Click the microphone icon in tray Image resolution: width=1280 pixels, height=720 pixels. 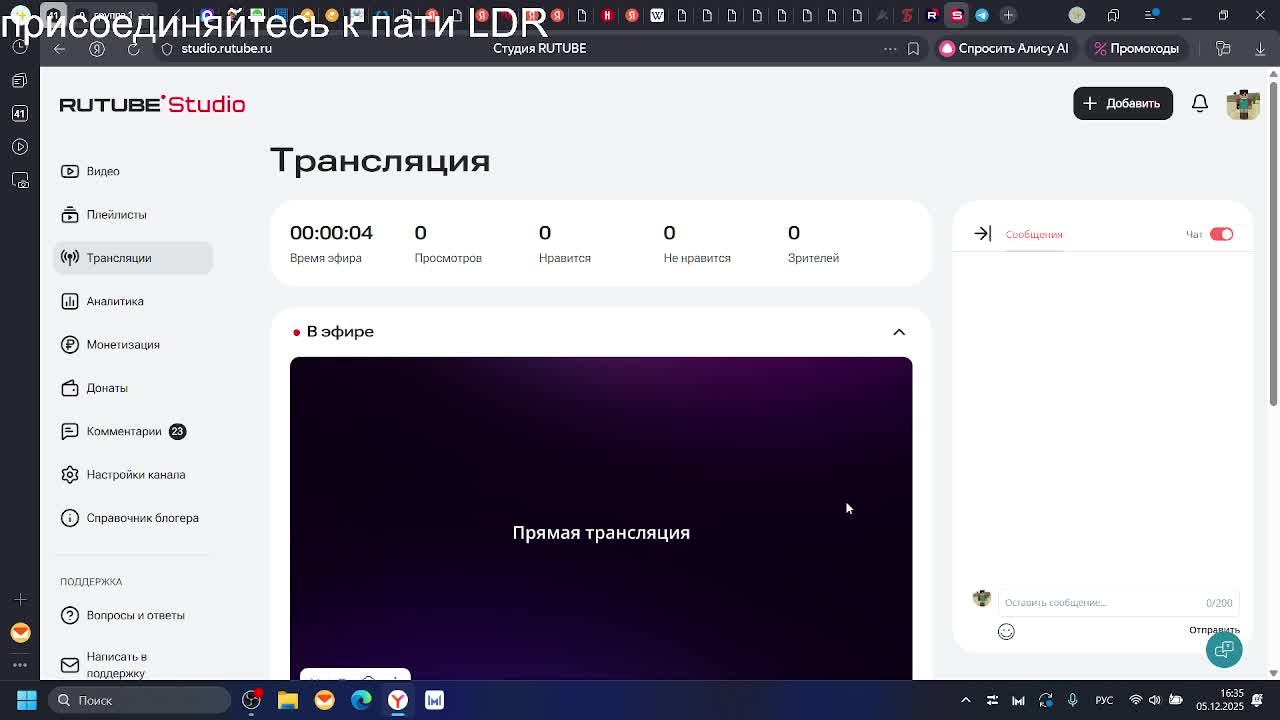[x=1072, y=700]
